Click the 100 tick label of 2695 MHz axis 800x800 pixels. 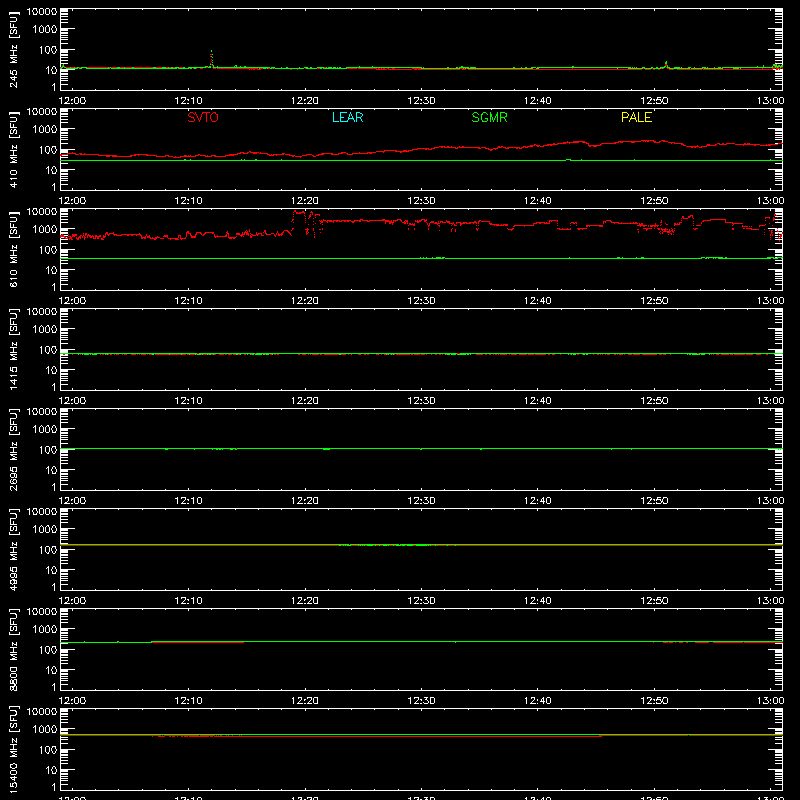click(x=48, y=449)
